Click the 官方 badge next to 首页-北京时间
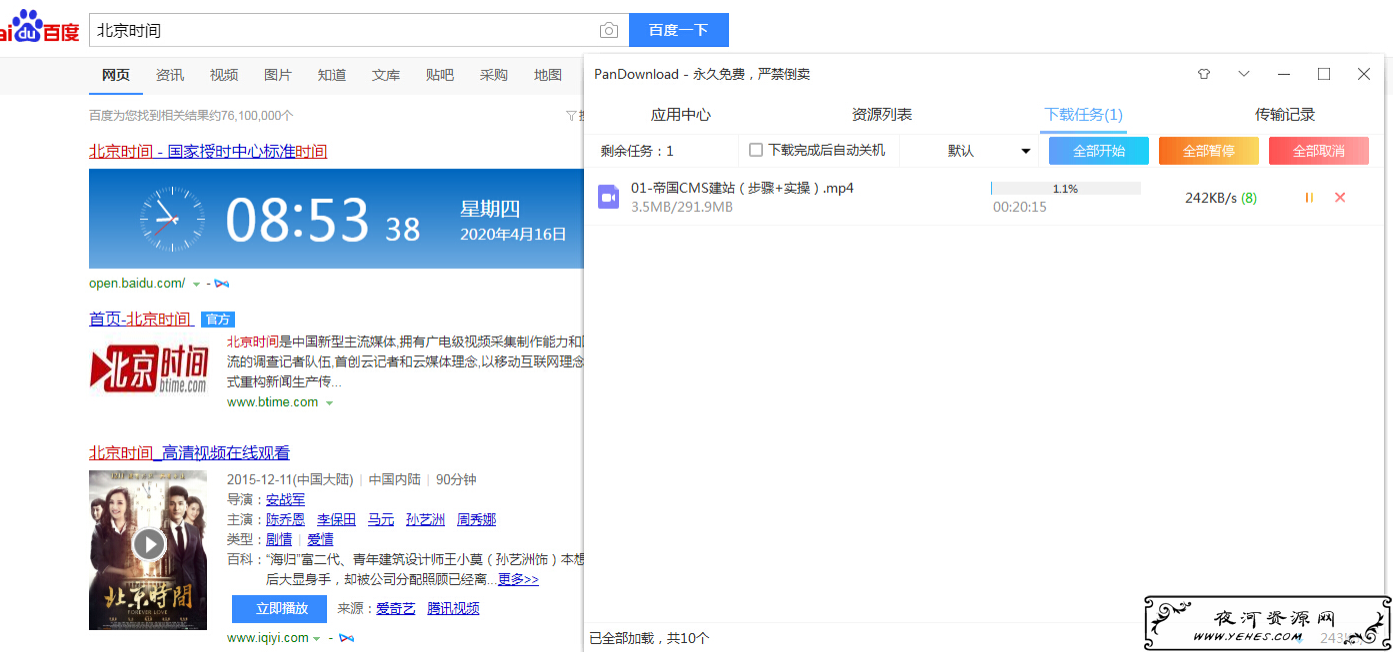Screen dimensions: 1393x652 click(218, 319)
